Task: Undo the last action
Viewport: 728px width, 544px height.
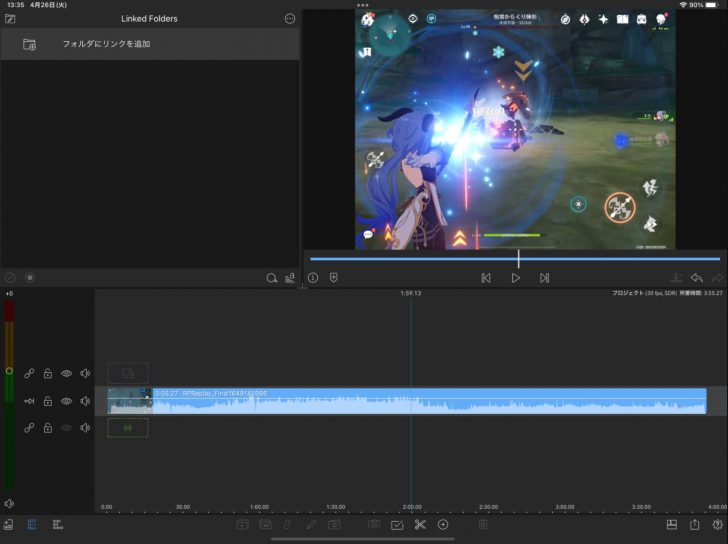Action: click(696, 278)
